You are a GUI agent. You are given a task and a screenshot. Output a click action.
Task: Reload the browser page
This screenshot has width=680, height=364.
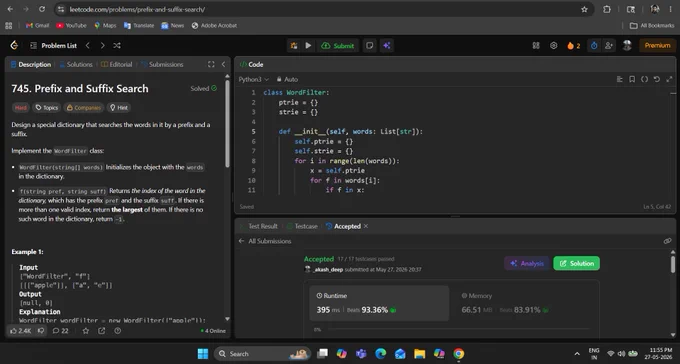(42, 9)
